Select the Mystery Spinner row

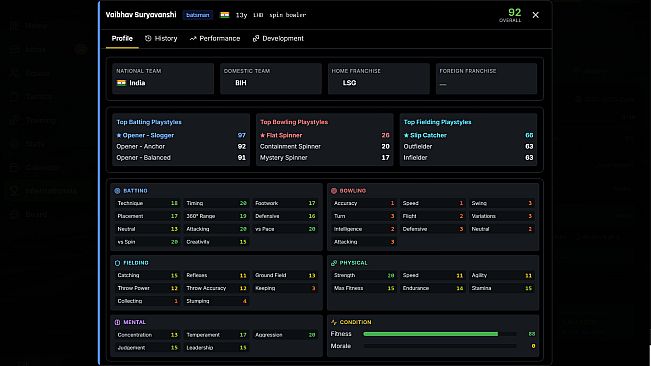click(325, 158)
